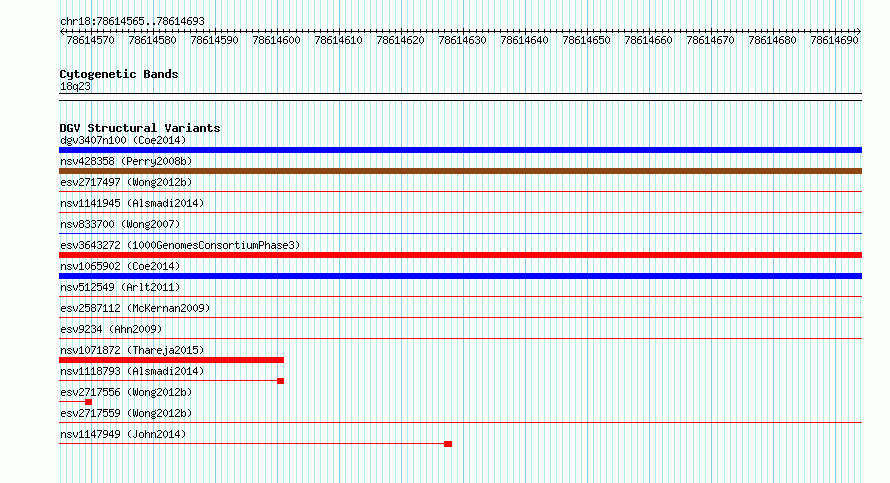890x483 pixels.
Task: Open the nsv1141945 (Alsmadi2014) label
Action: point(132,203)
